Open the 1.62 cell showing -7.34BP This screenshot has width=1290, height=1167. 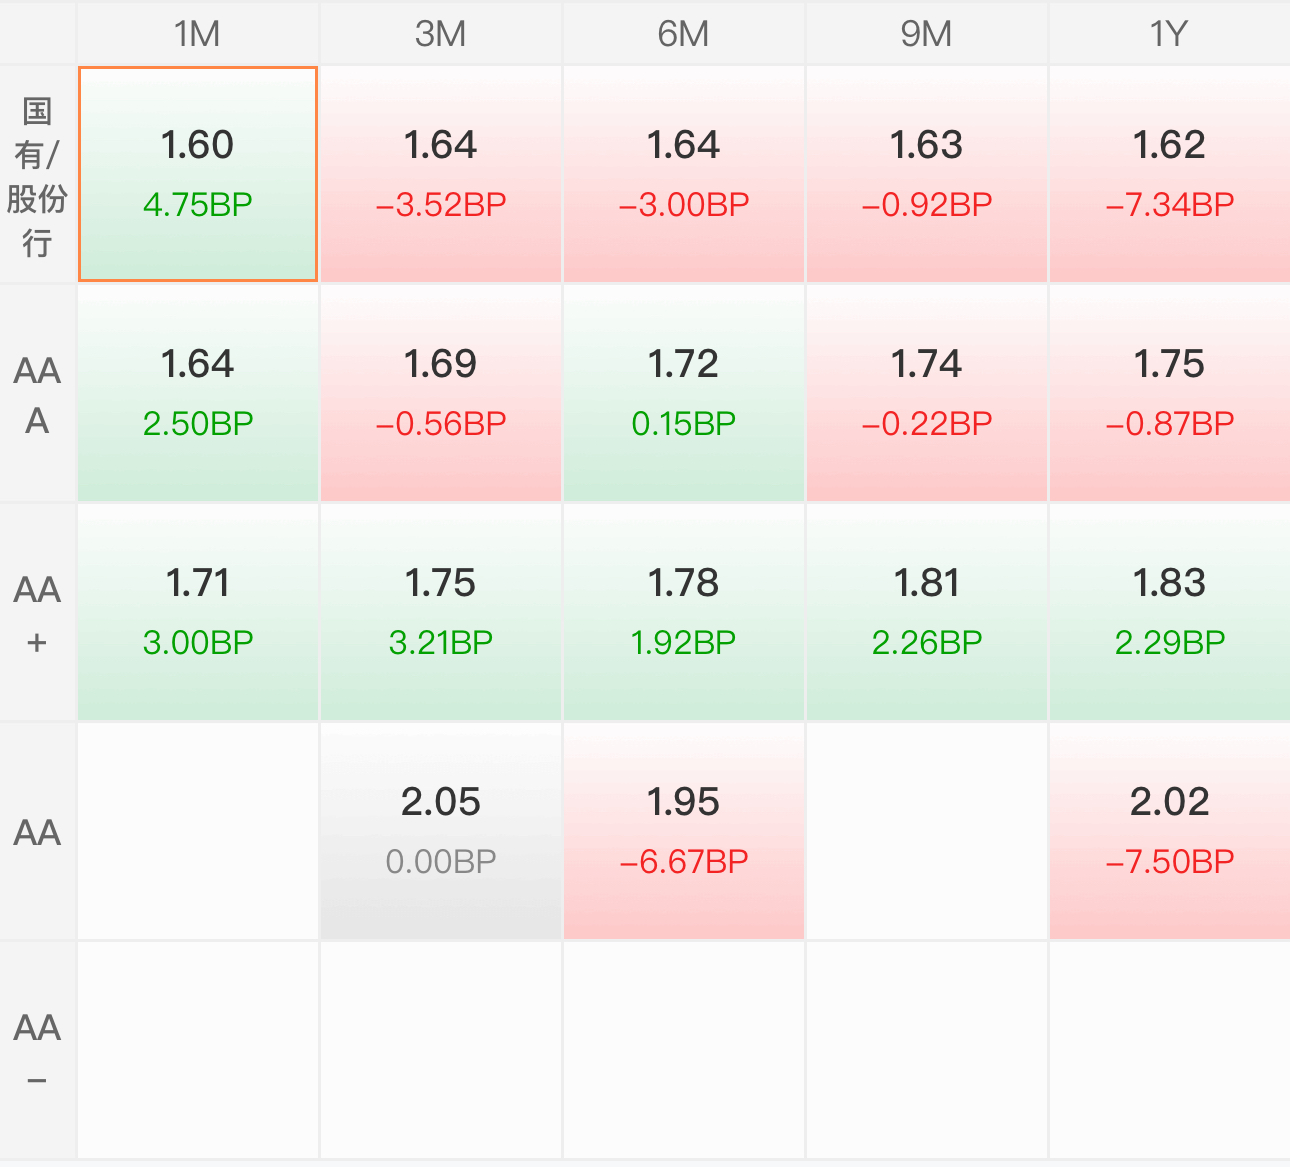(1170, 175)
